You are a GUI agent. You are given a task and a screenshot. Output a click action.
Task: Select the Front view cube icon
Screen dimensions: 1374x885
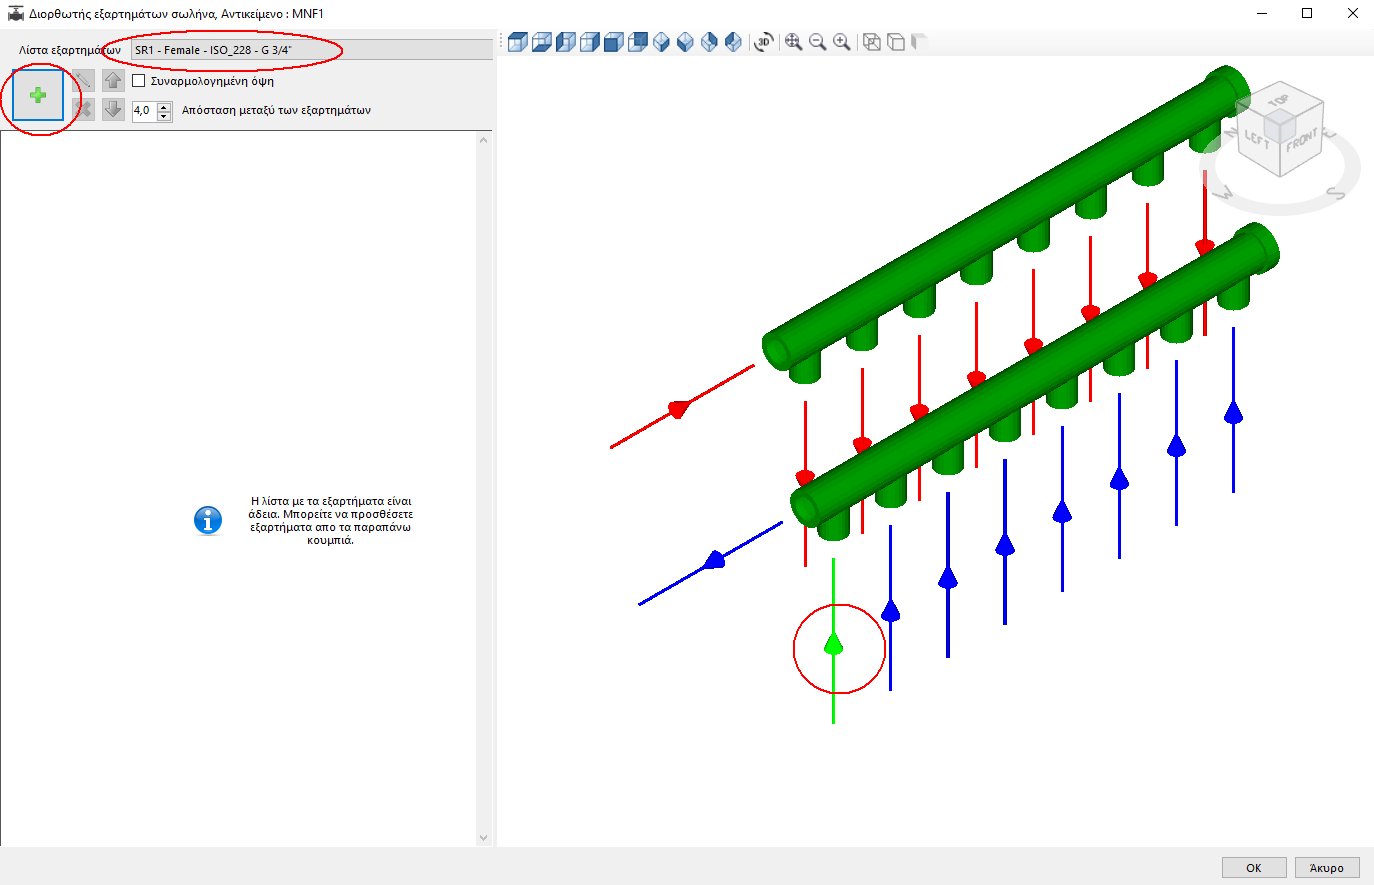pos(612,42)
